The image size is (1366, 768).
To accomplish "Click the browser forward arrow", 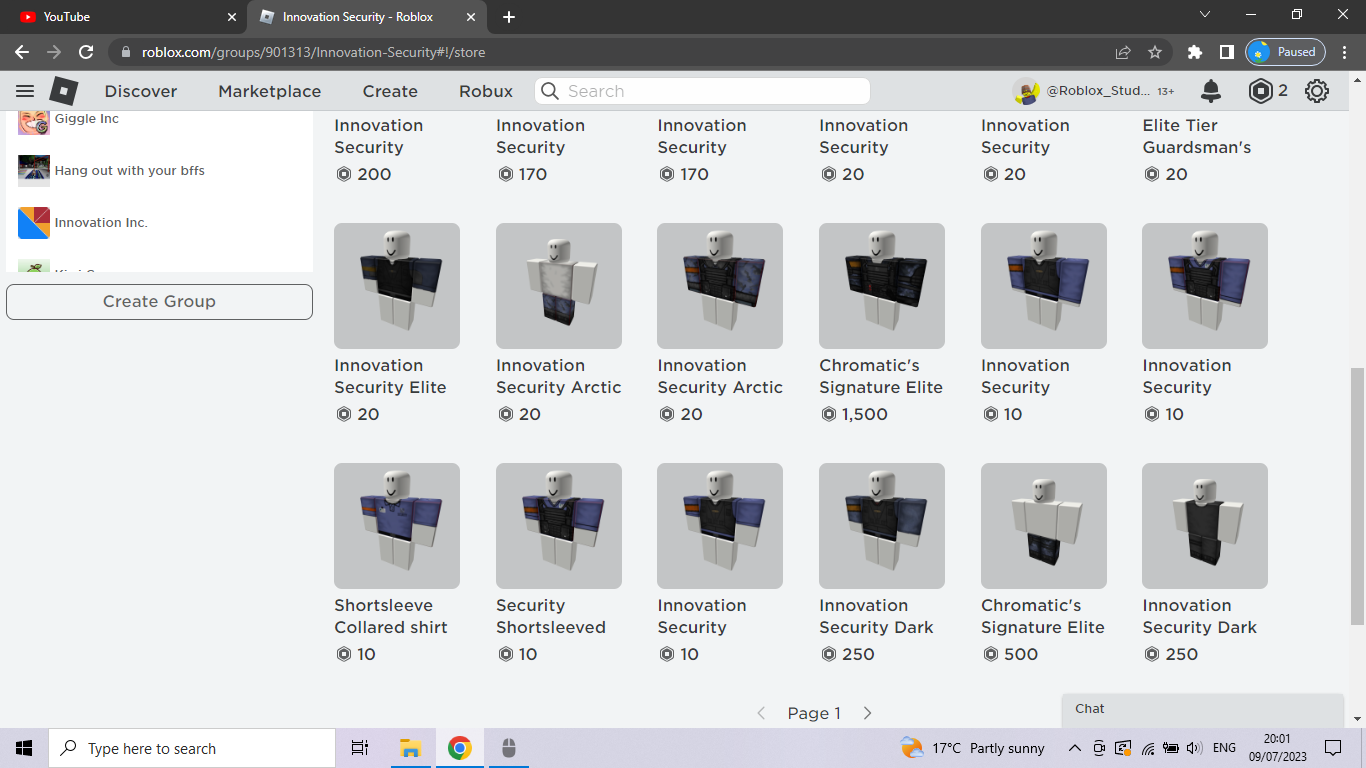I will pyautogui.click(x=54, y=52).
